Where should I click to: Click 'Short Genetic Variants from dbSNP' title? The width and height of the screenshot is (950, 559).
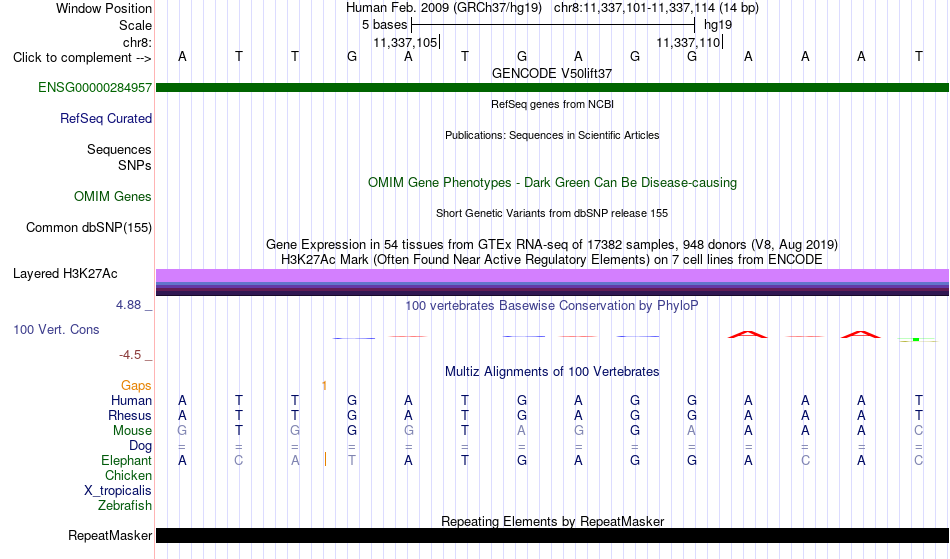pyautogui.click(x=552, y=213)
